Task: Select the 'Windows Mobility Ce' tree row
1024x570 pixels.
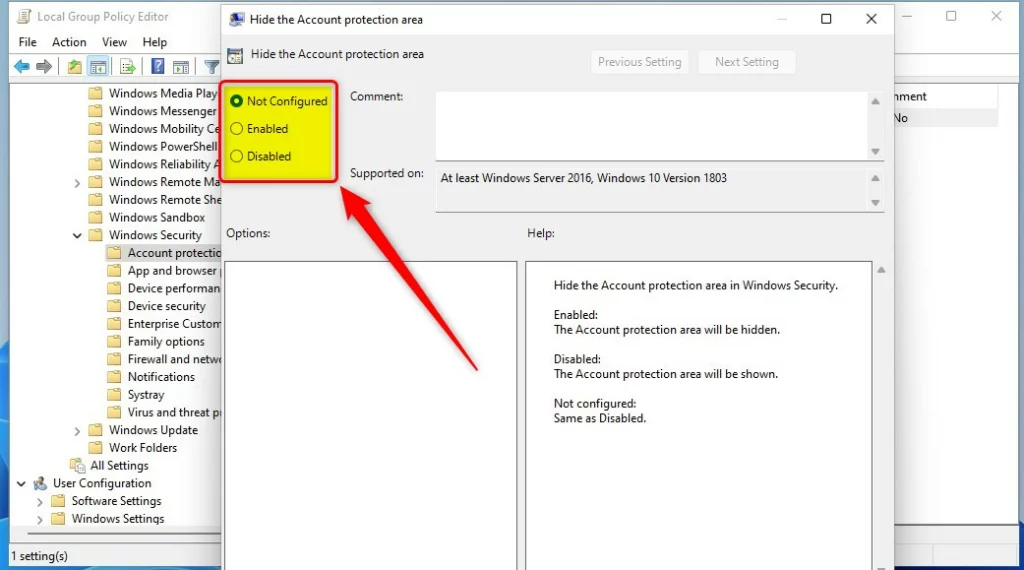Action: [x=164, y=129]
